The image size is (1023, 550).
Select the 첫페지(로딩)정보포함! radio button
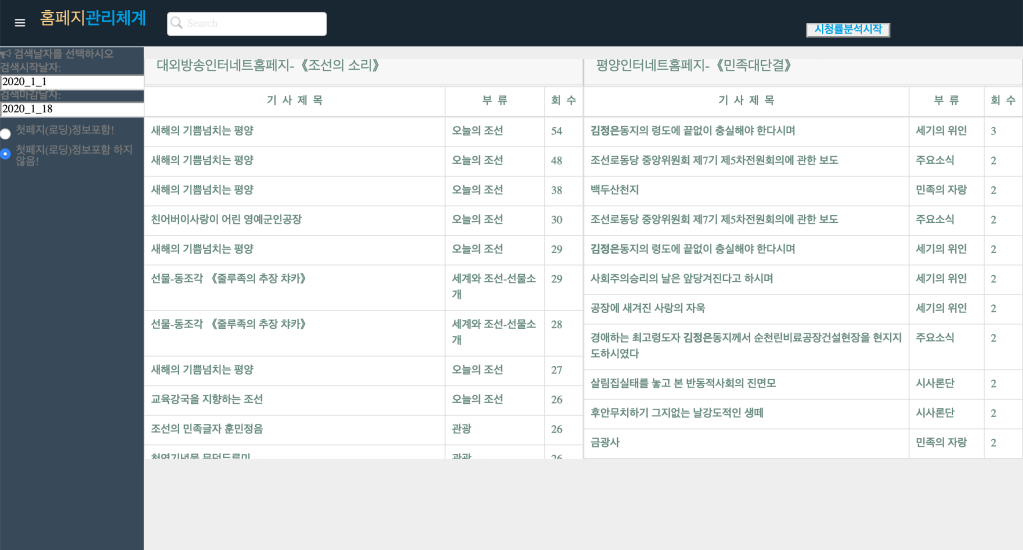click(5, 133)
